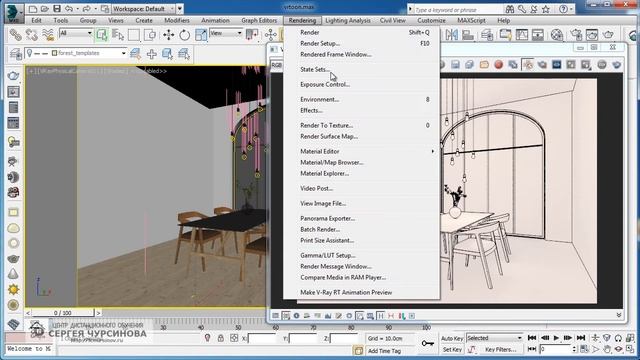This screenshot has width=640, height=360.
Task: Select Render To Texture... menu entry
Action: click(x=327, y=125)
